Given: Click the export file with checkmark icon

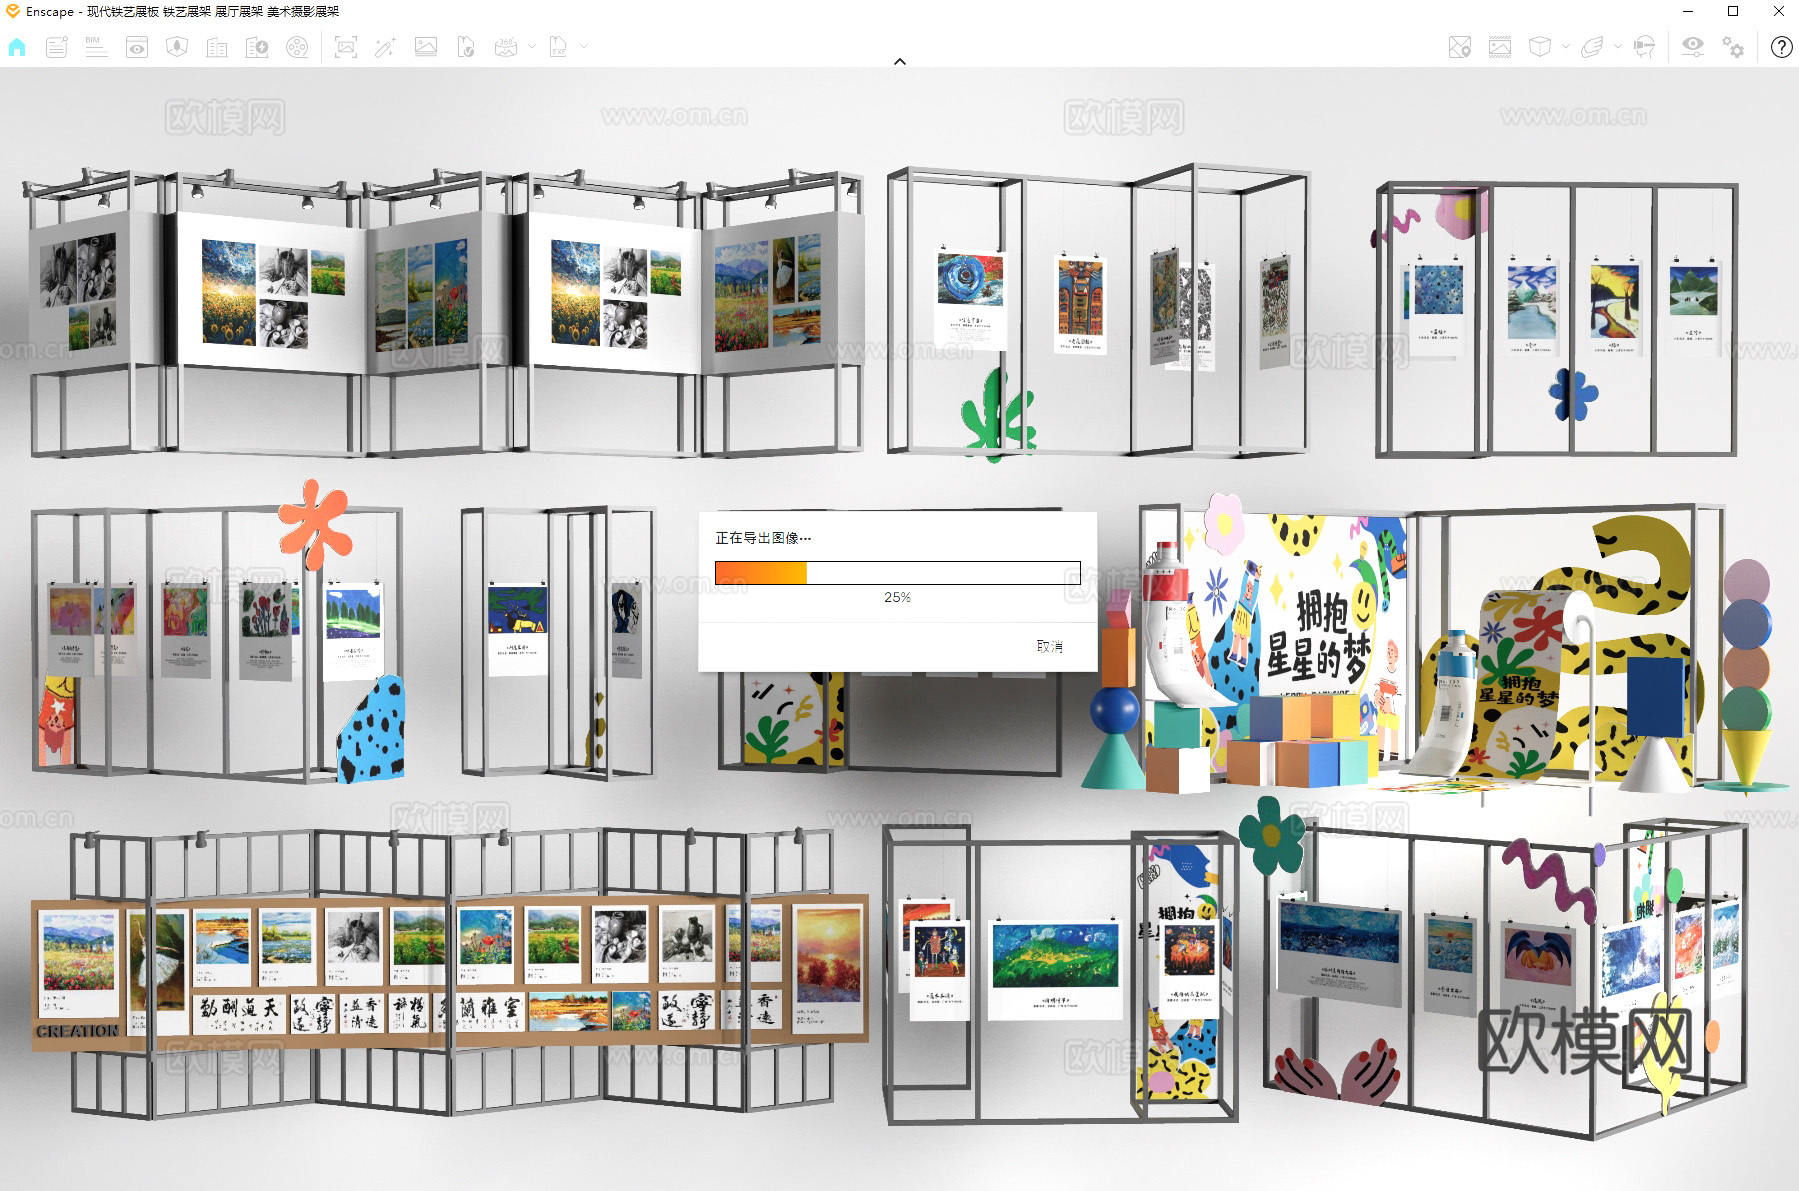Looking at the screenshot, I should pyautogui.click(x=466, y=47).
